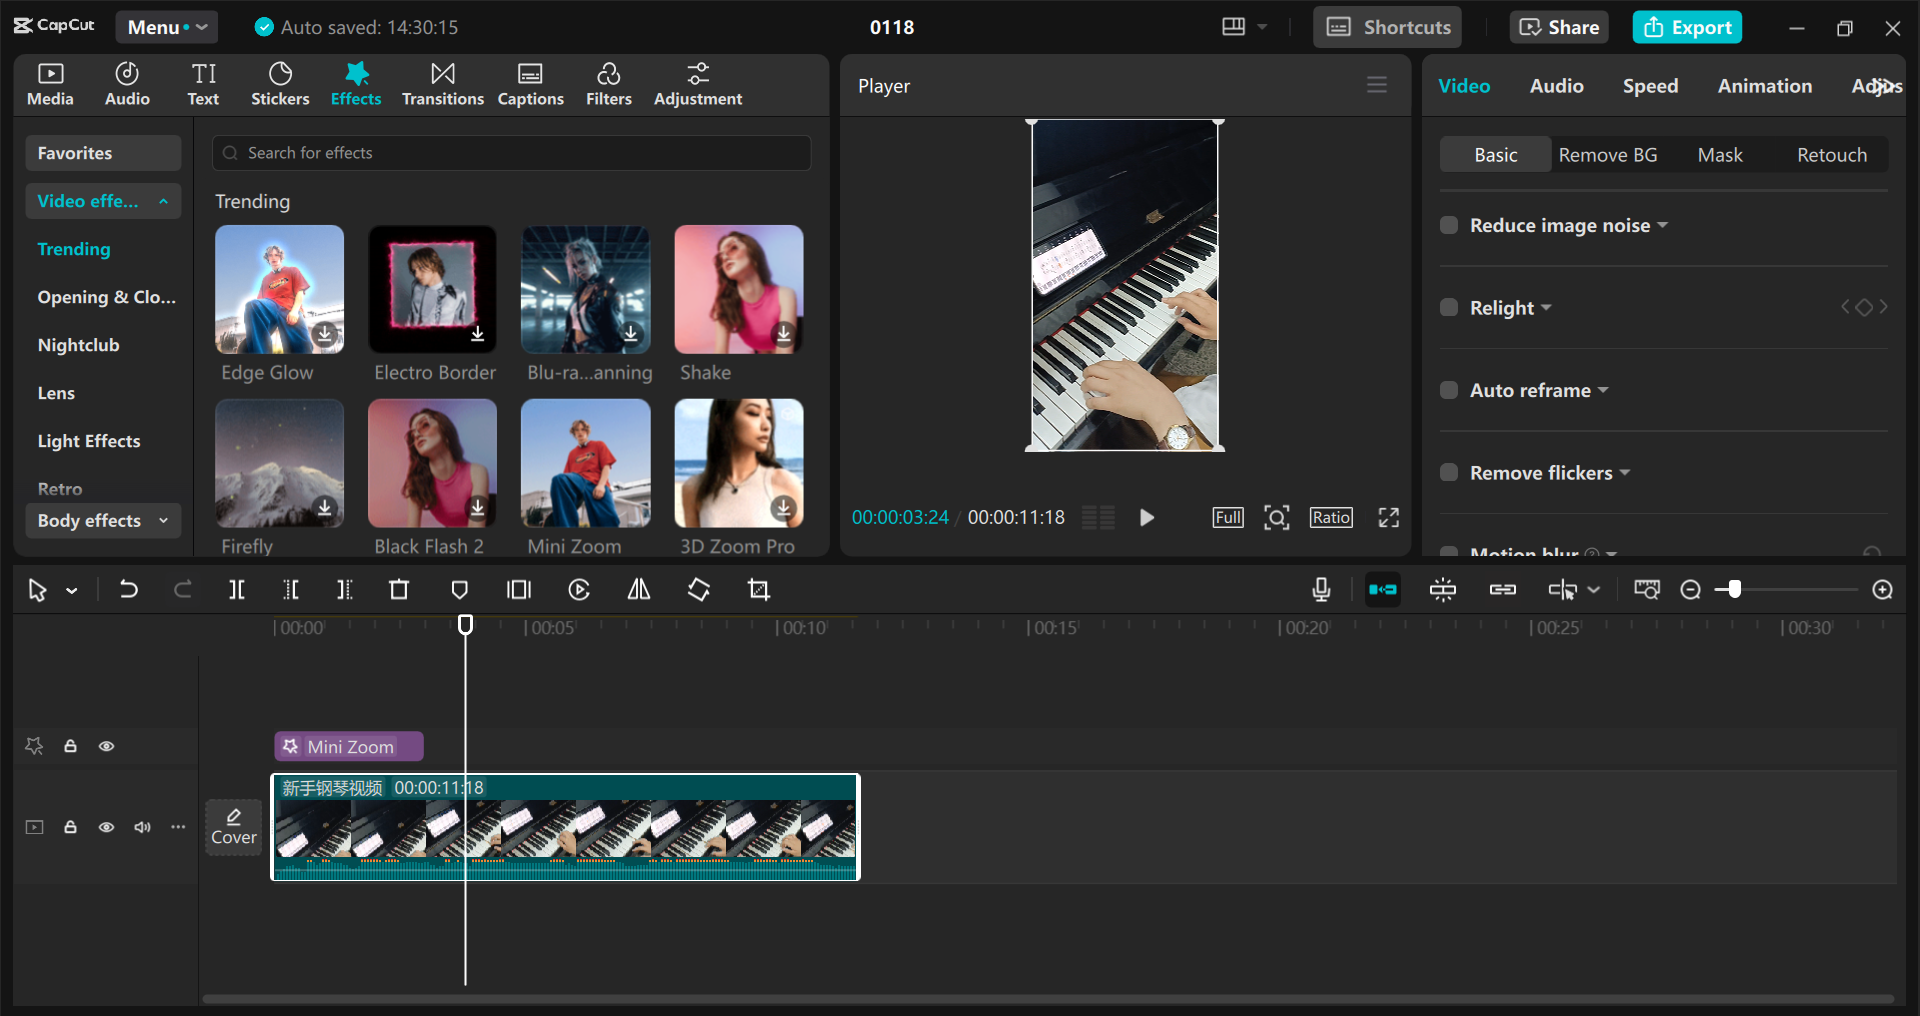
Task: Collapse the Video effects category
Action: pos(163,201)
